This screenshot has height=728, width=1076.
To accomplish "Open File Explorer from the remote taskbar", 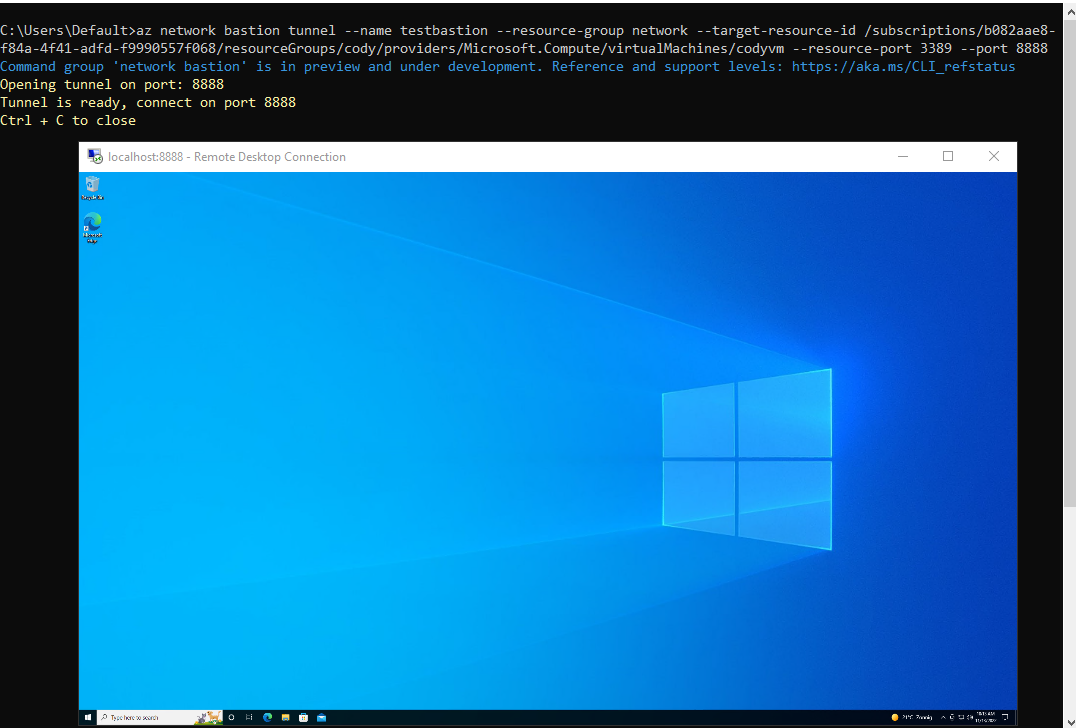I will [x=285, y=717].
